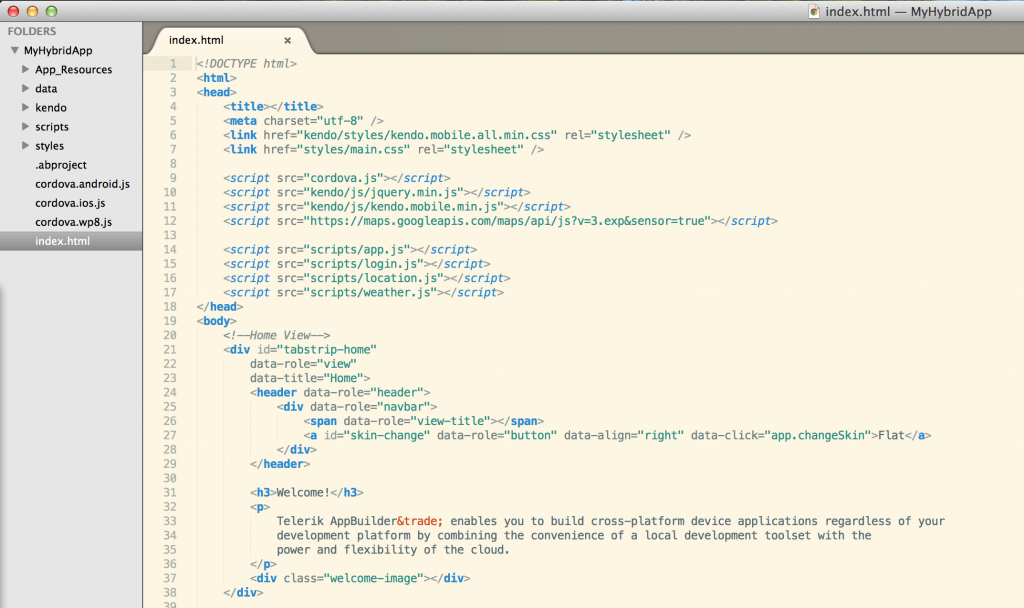
Task: Select the kendo folder label
Action: (51, 108)
